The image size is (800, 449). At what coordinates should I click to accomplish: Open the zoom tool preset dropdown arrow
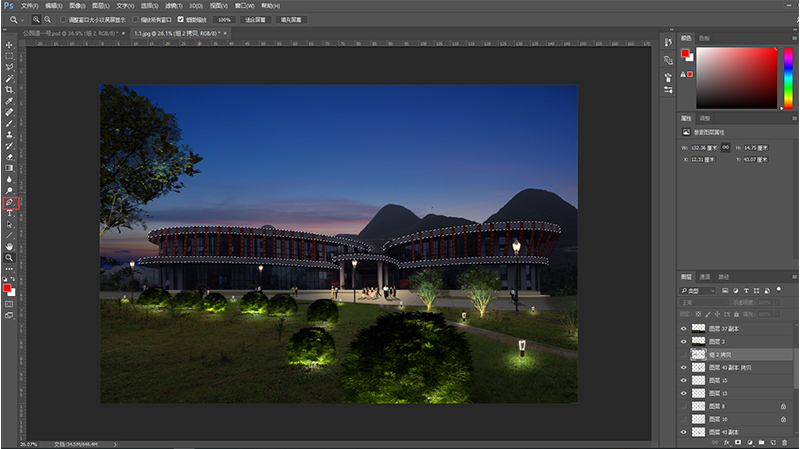(x=22, y=19)
